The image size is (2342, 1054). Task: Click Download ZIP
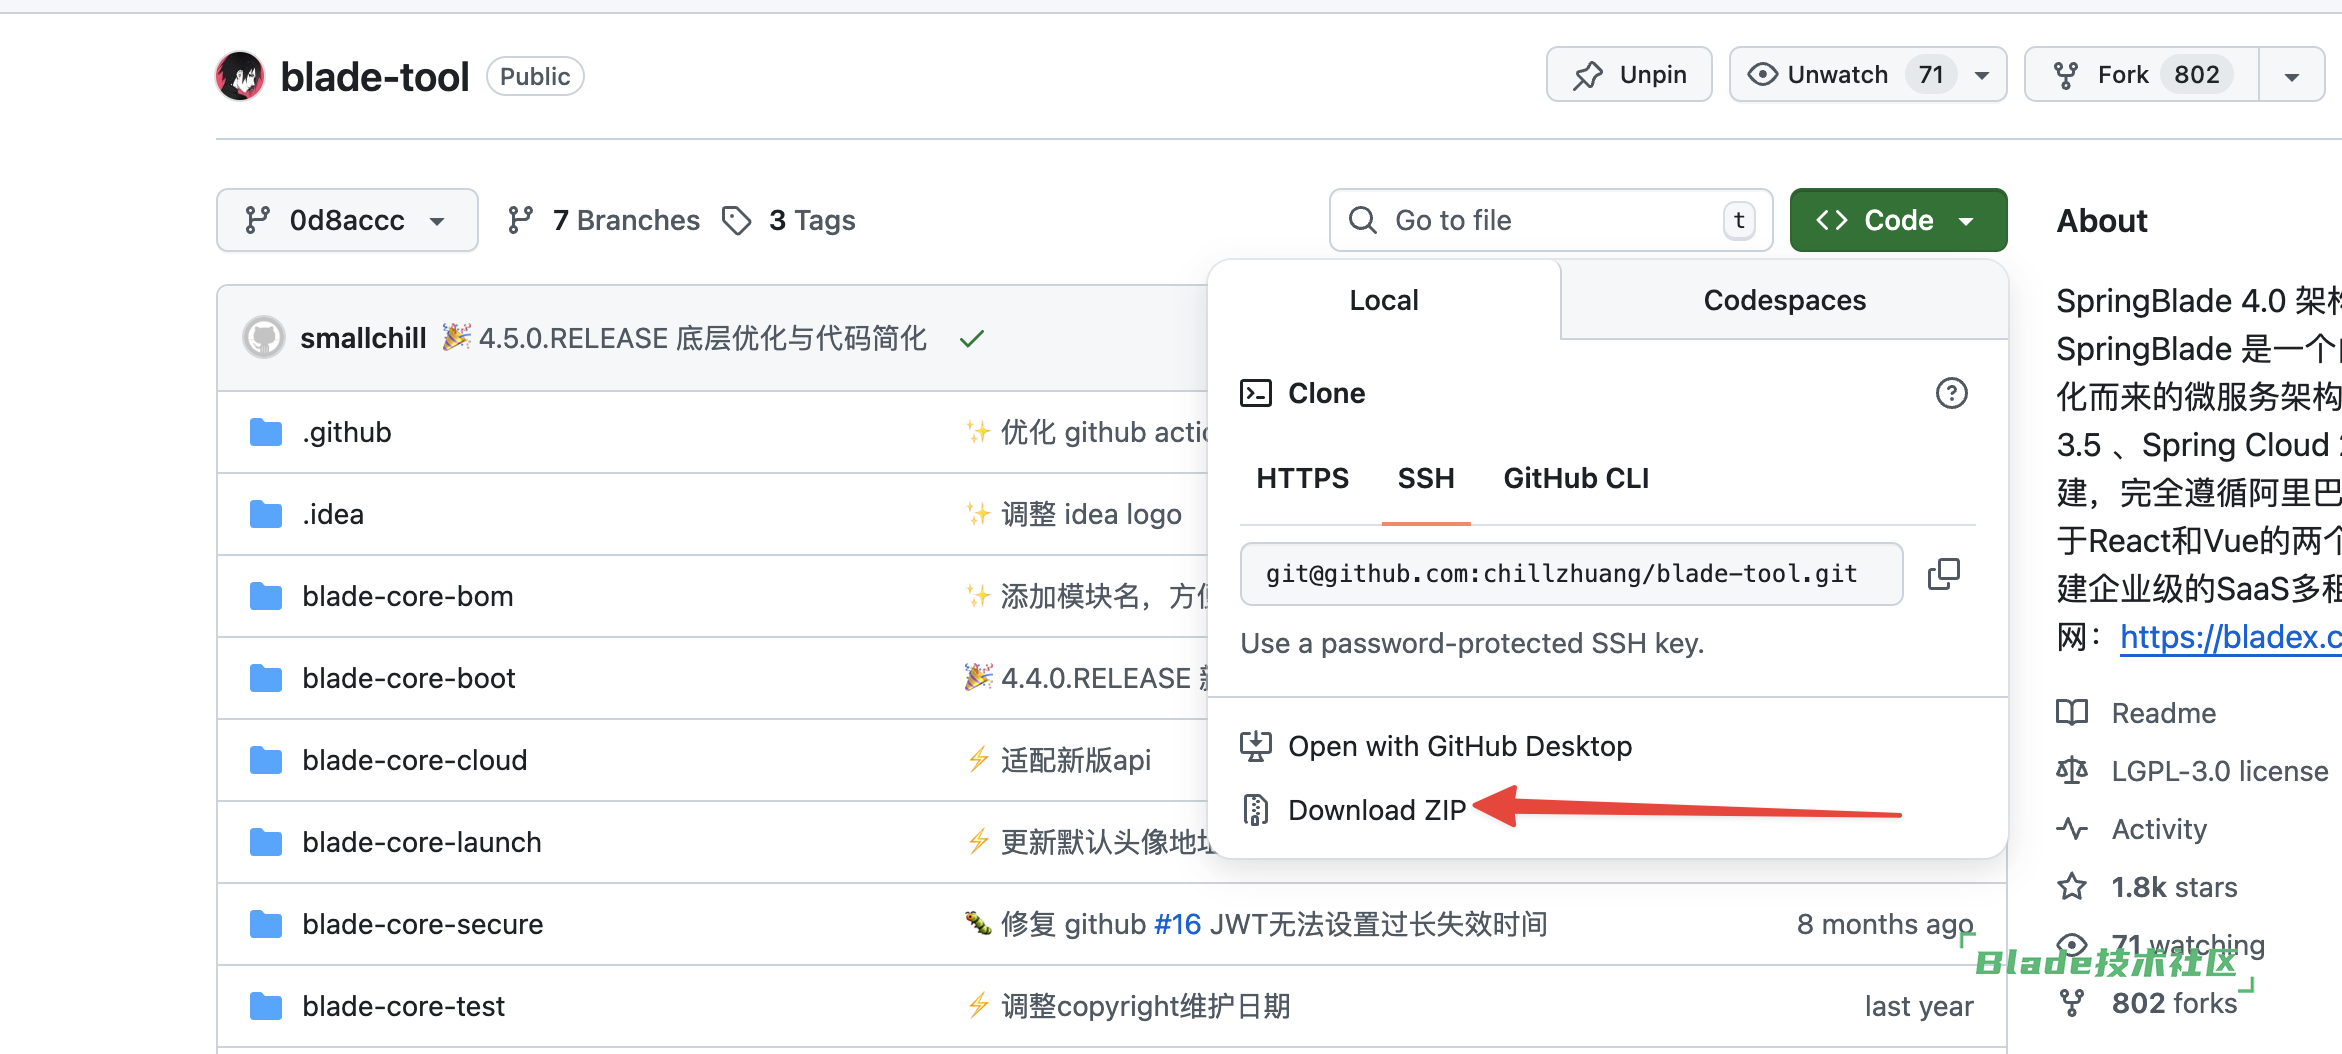coord(1376,810)
